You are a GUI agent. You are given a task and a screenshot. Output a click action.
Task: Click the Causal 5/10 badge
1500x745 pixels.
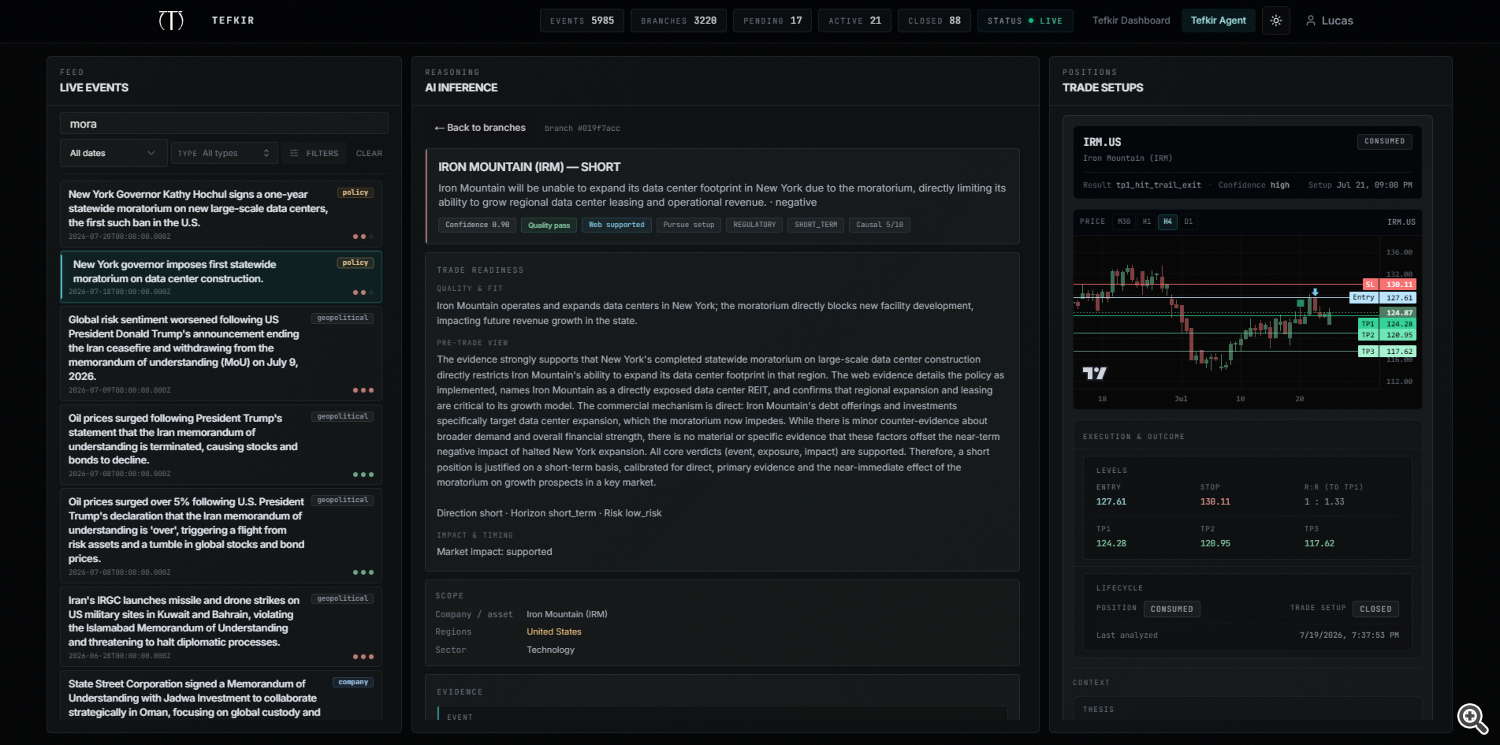(880, 225)
